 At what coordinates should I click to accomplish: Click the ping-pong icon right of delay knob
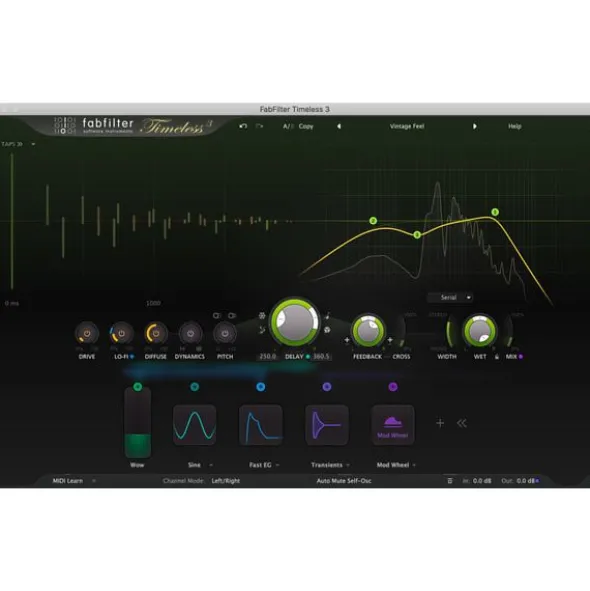click(327, 330)
